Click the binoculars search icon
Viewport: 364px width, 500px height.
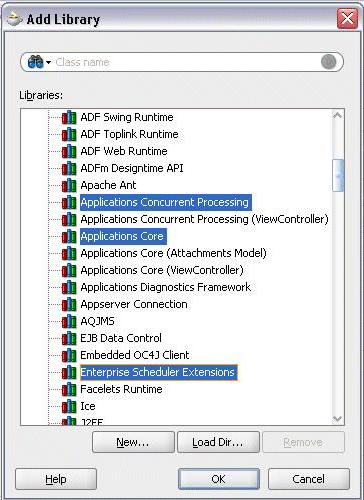click(x=35, y=62)
